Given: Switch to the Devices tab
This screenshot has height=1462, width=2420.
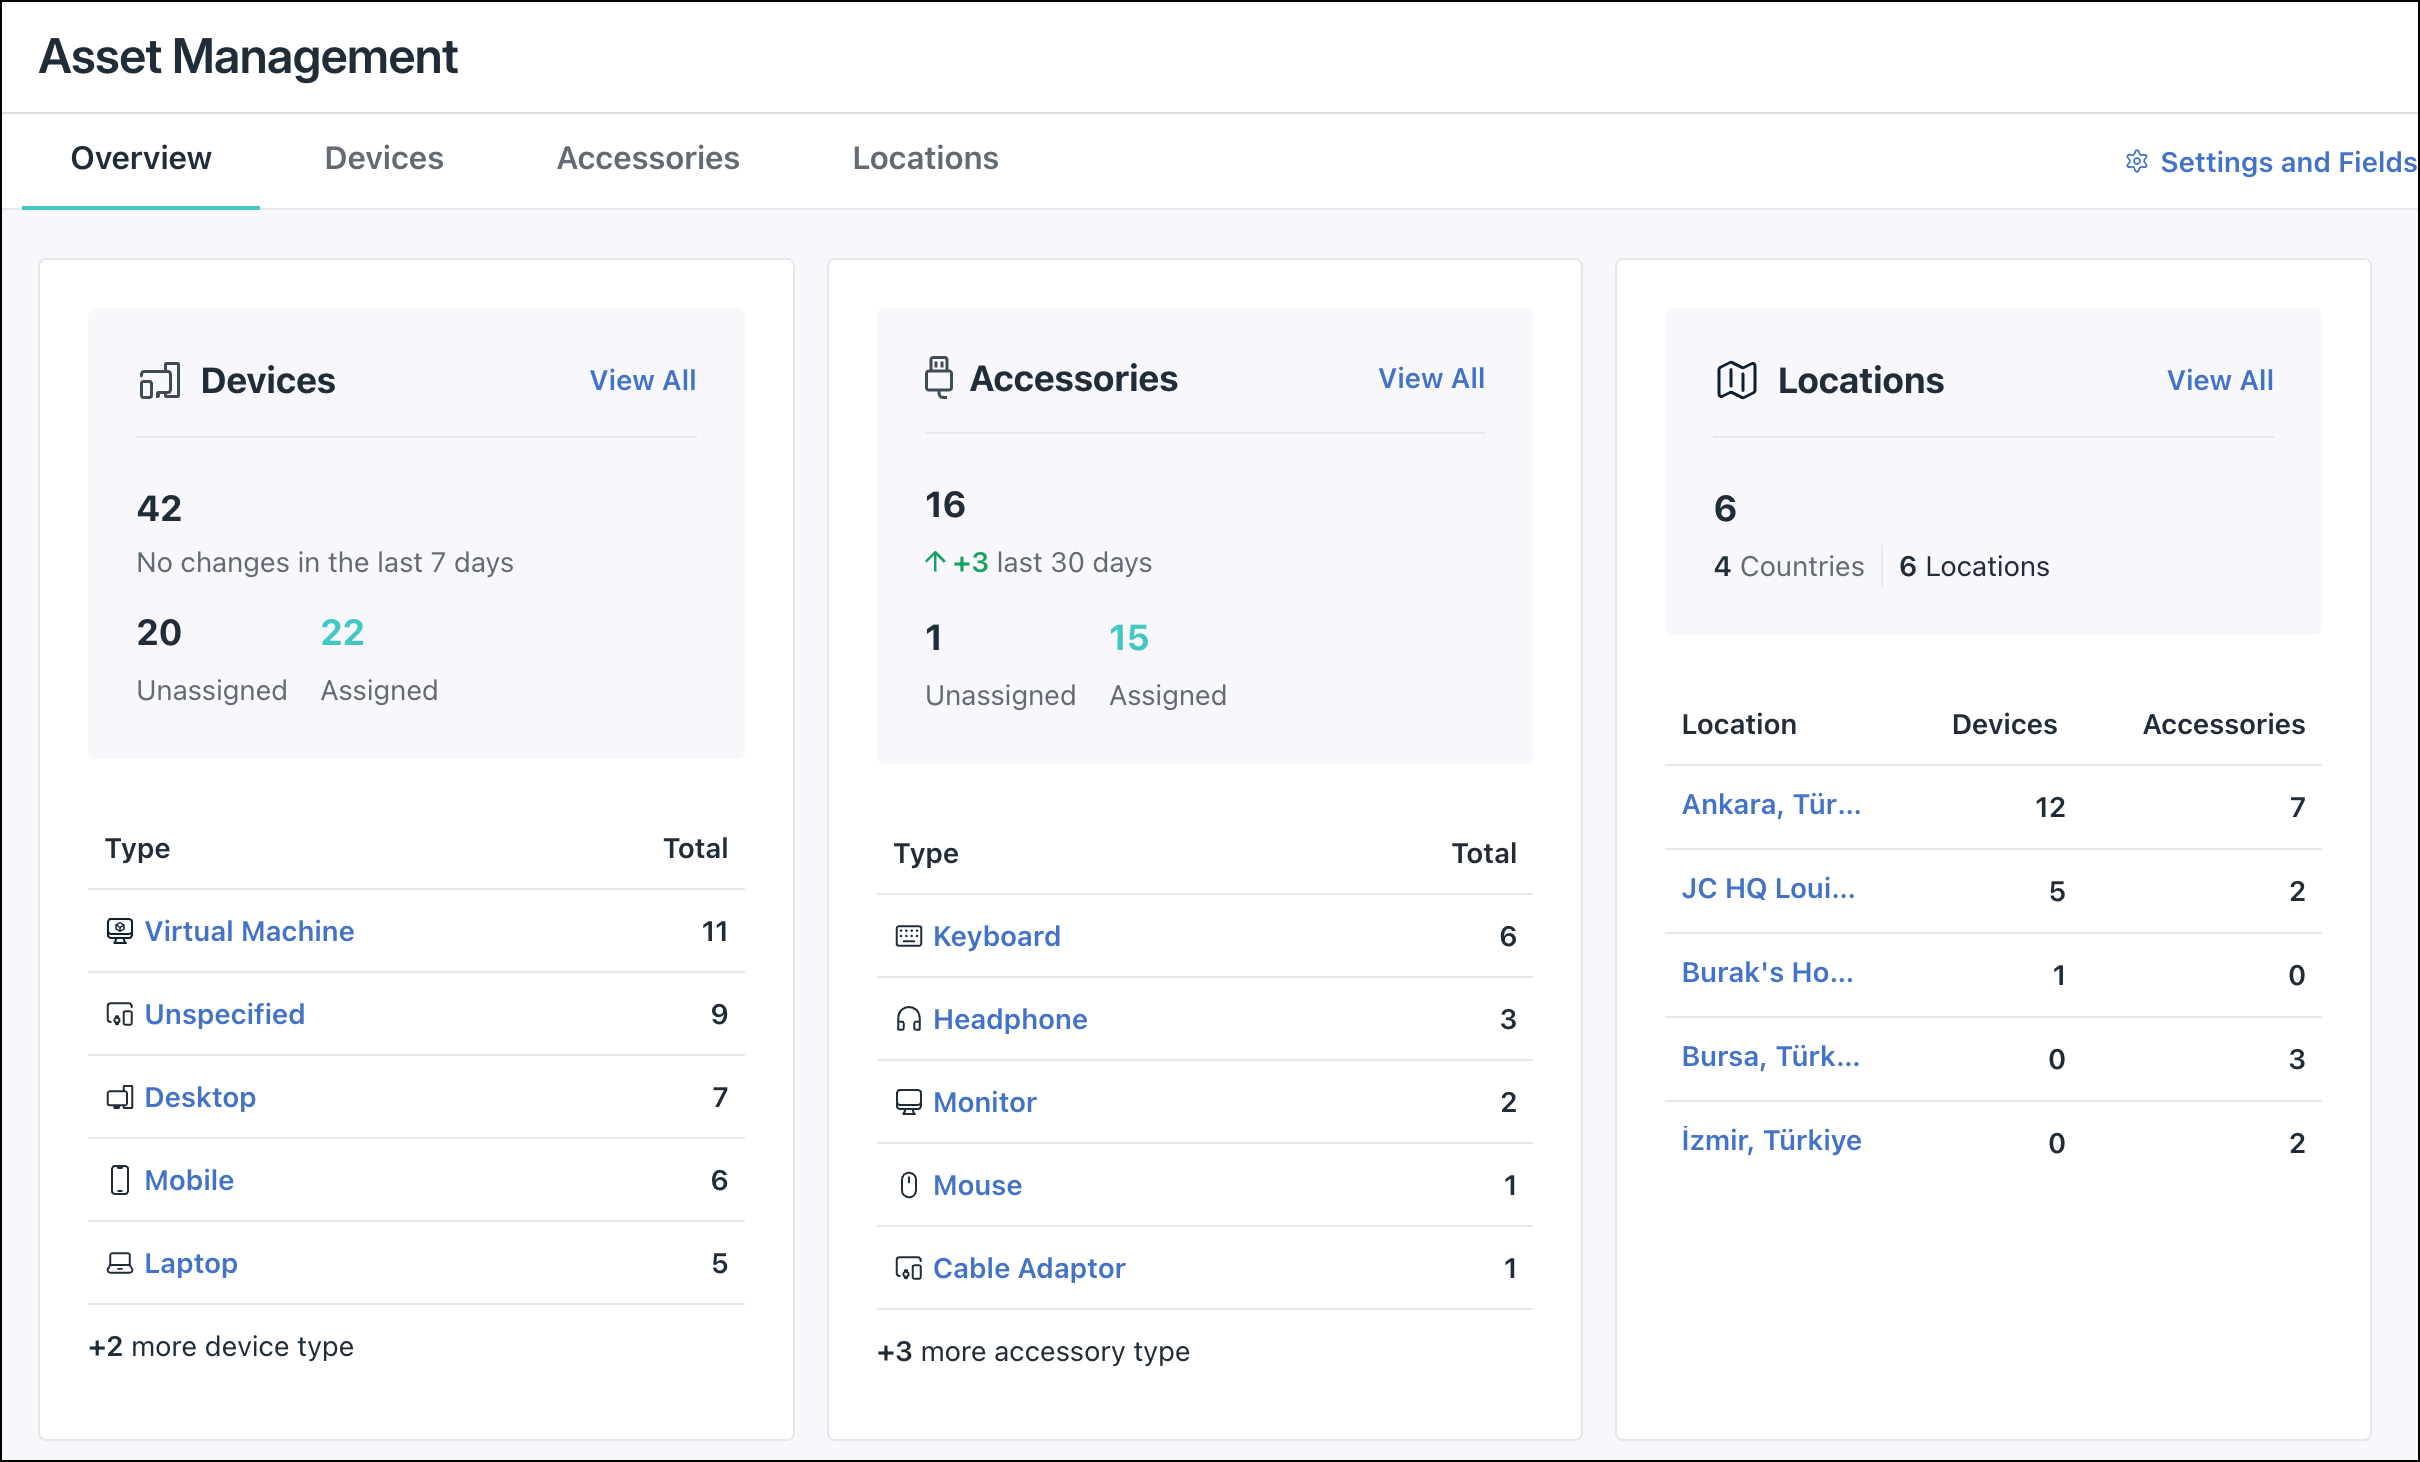Looking at the screenshot, I should [384, 158].
